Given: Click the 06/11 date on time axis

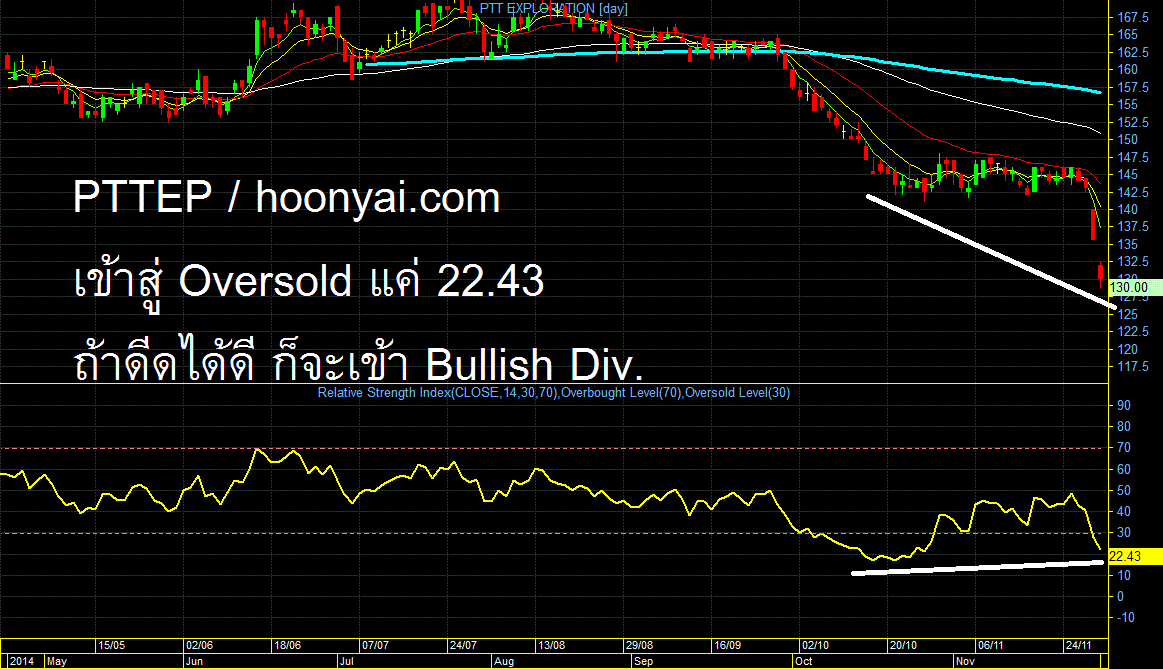Looking at the screenshot, I should [x=991, y=645].
